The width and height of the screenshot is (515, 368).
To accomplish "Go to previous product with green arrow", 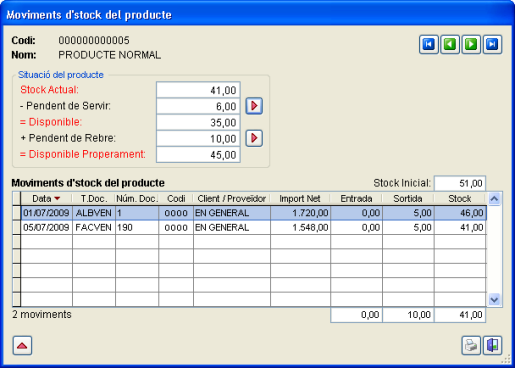I will (x=450, y=44).
